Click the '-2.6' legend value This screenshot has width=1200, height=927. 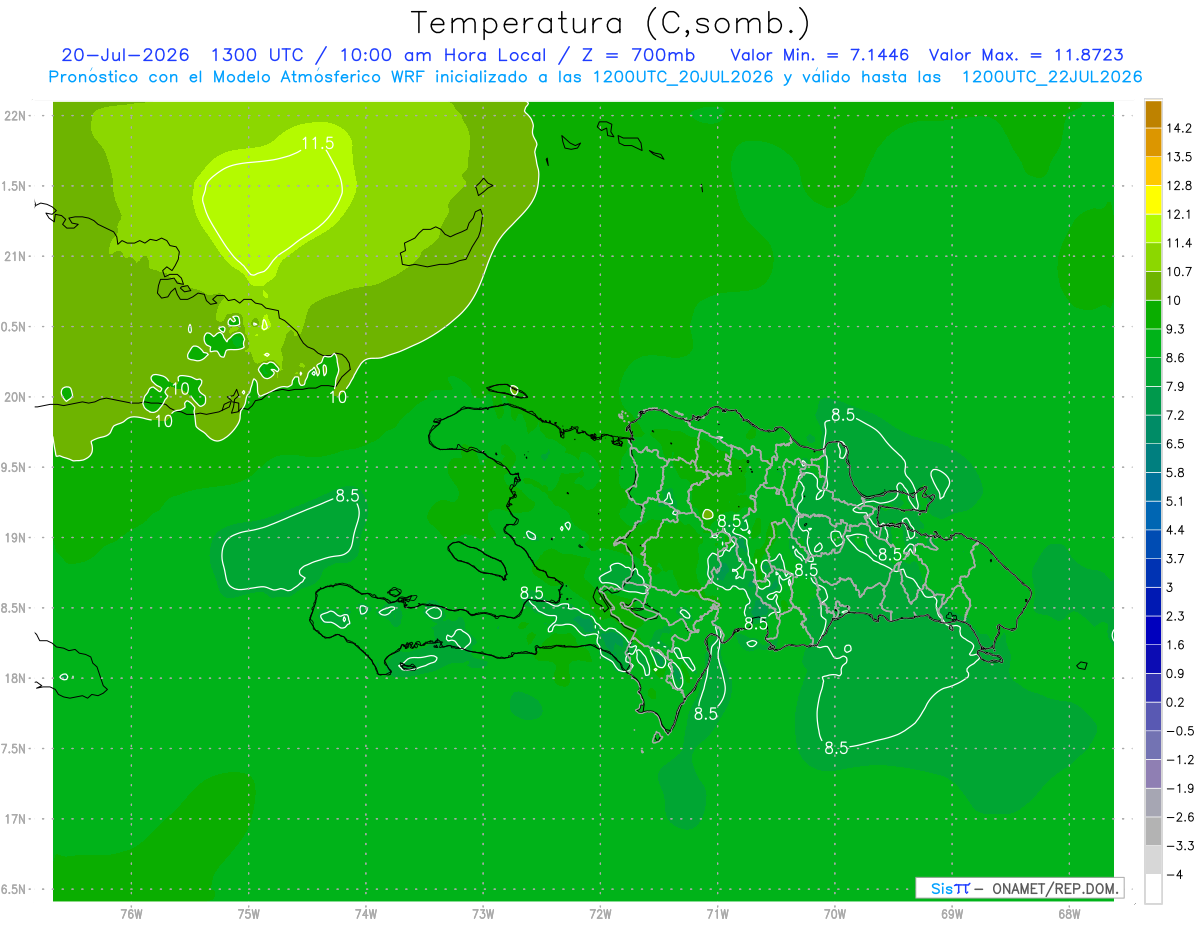[x=1179, y=817]
